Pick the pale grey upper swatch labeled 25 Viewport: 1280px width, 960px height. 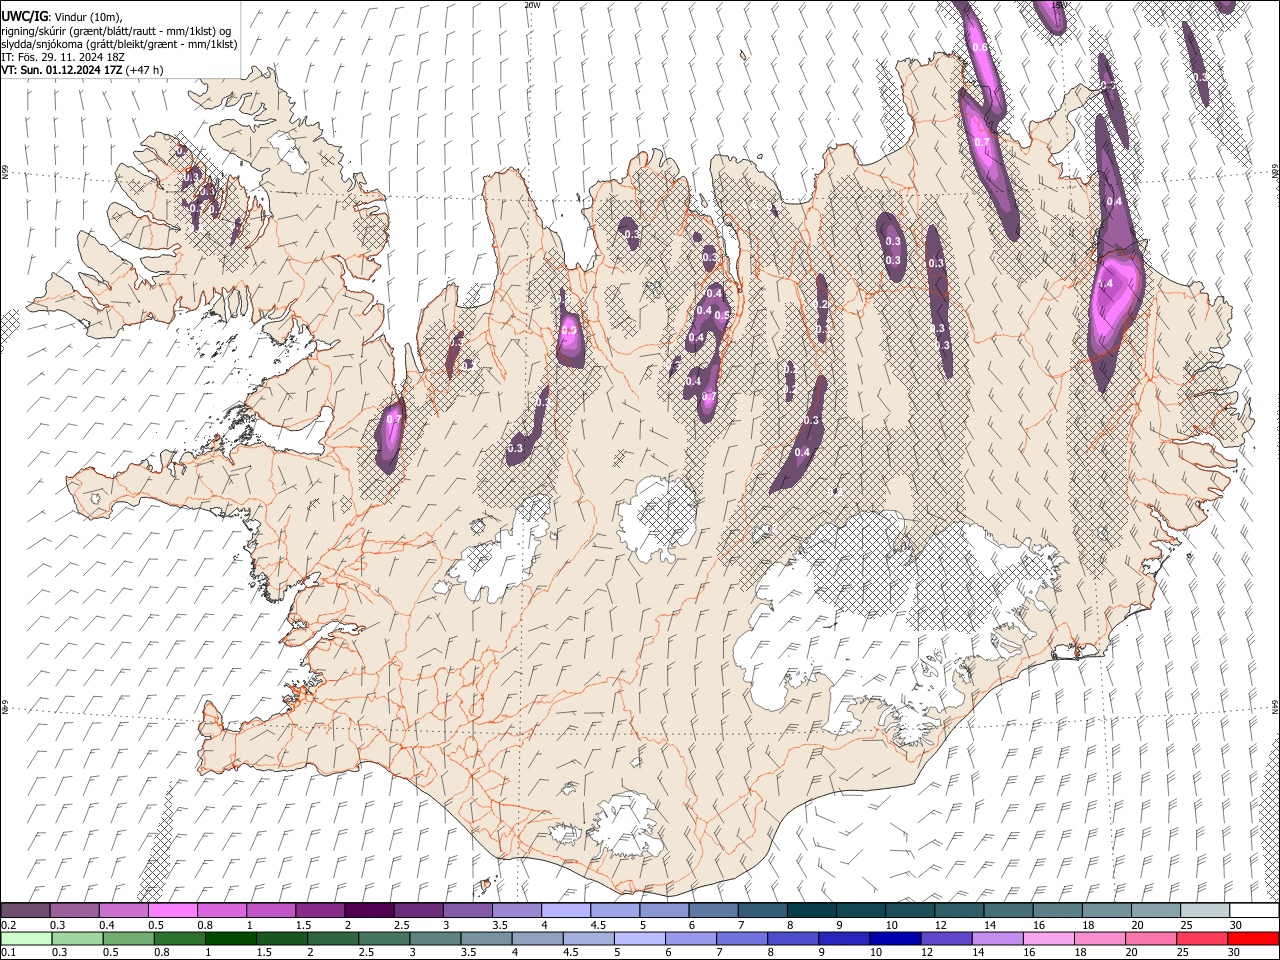(1204, 910)
